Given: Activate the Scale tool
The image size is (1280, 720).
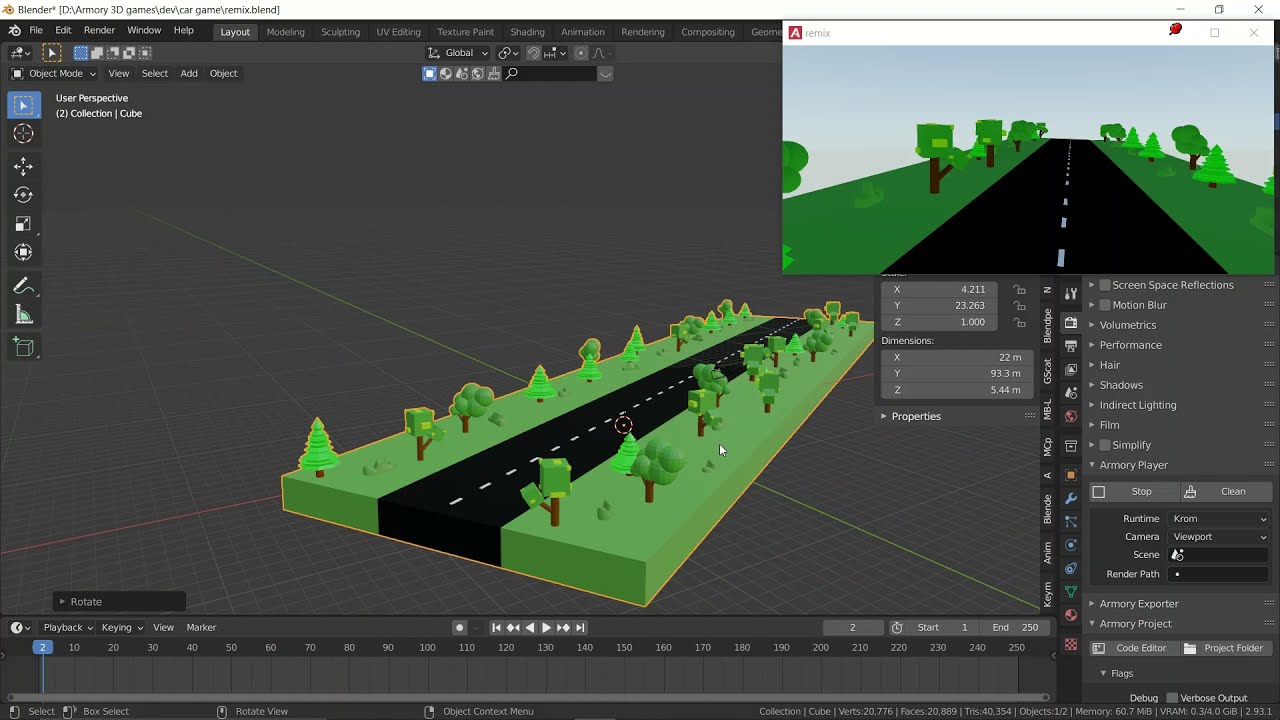Looking at the screenshot, I should pos(24,224).
